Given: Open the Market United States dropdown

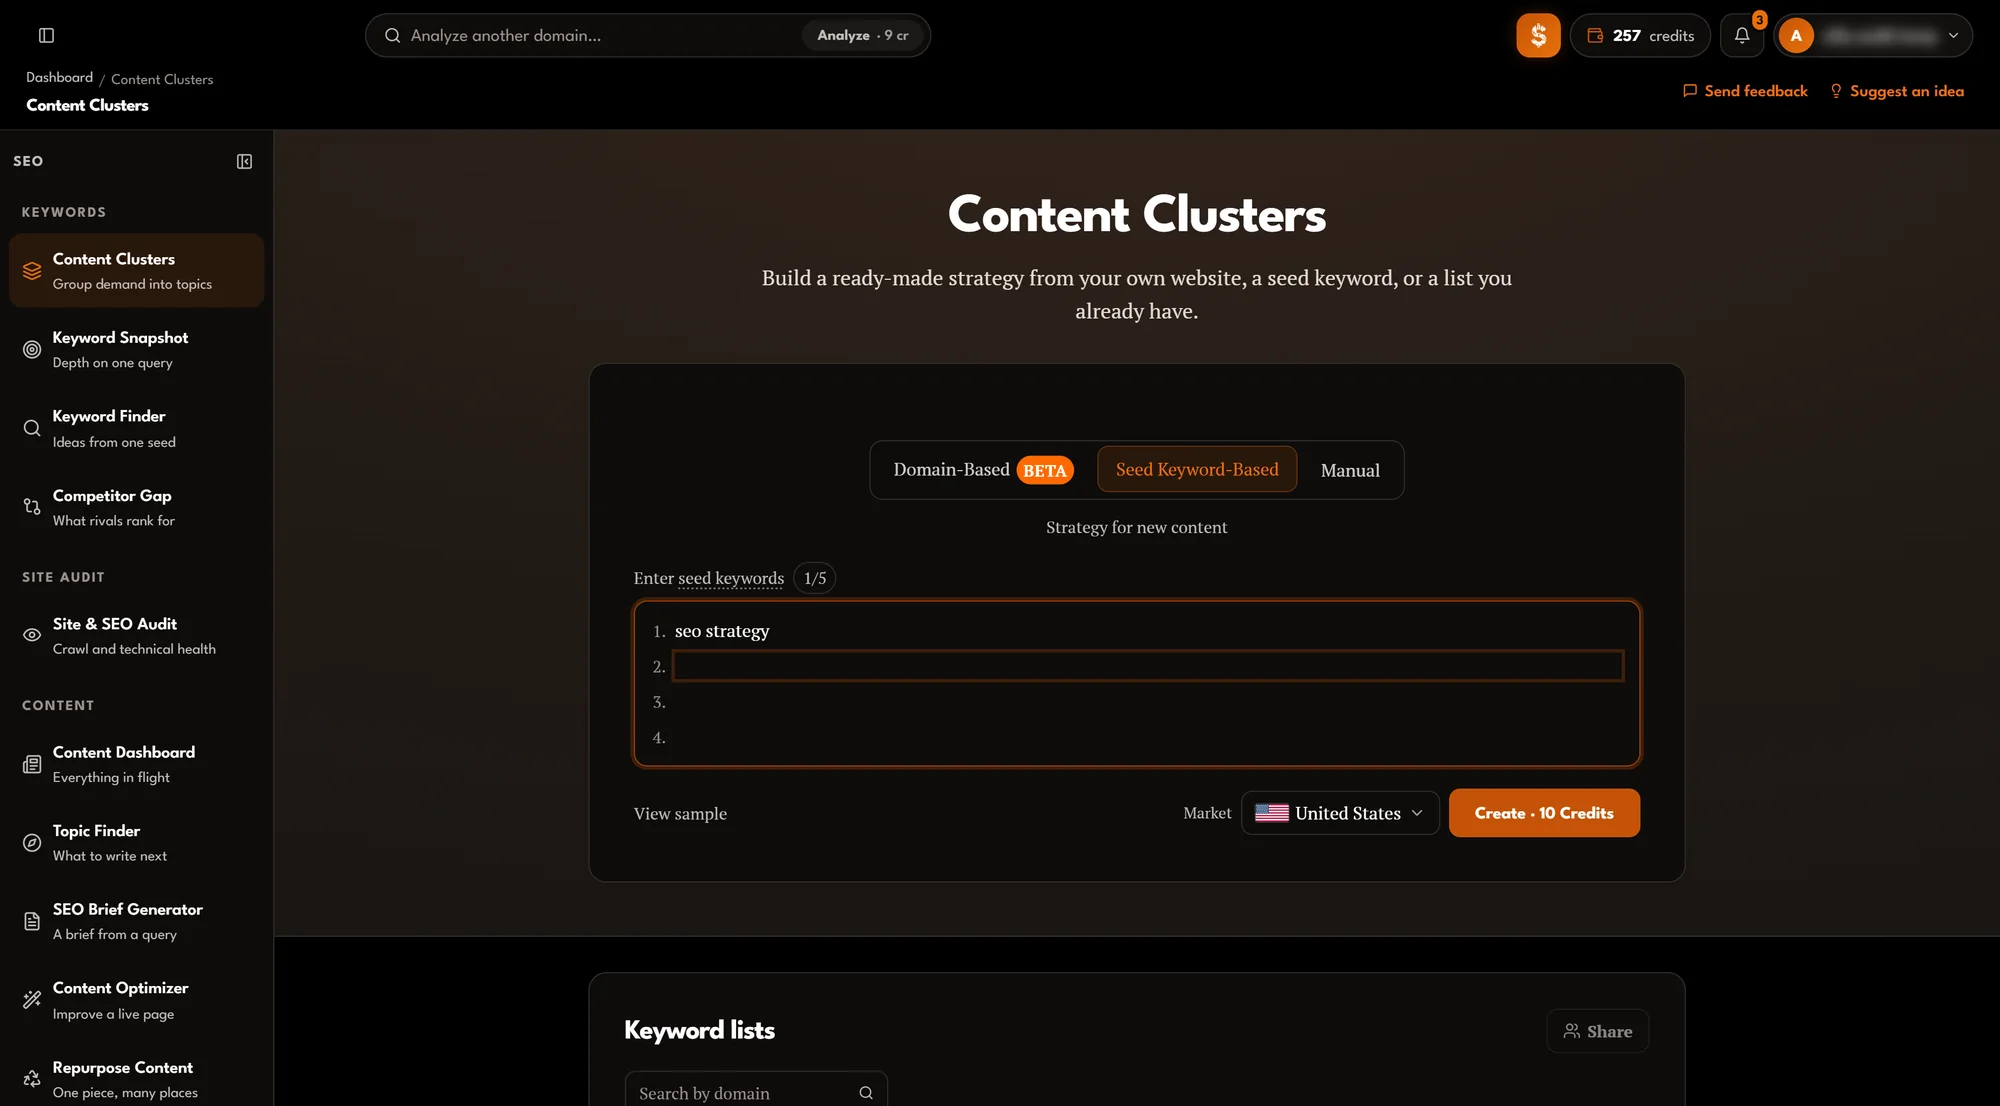Looking at the screenshot, I should pyautogui.click(x=1340, y=813).
